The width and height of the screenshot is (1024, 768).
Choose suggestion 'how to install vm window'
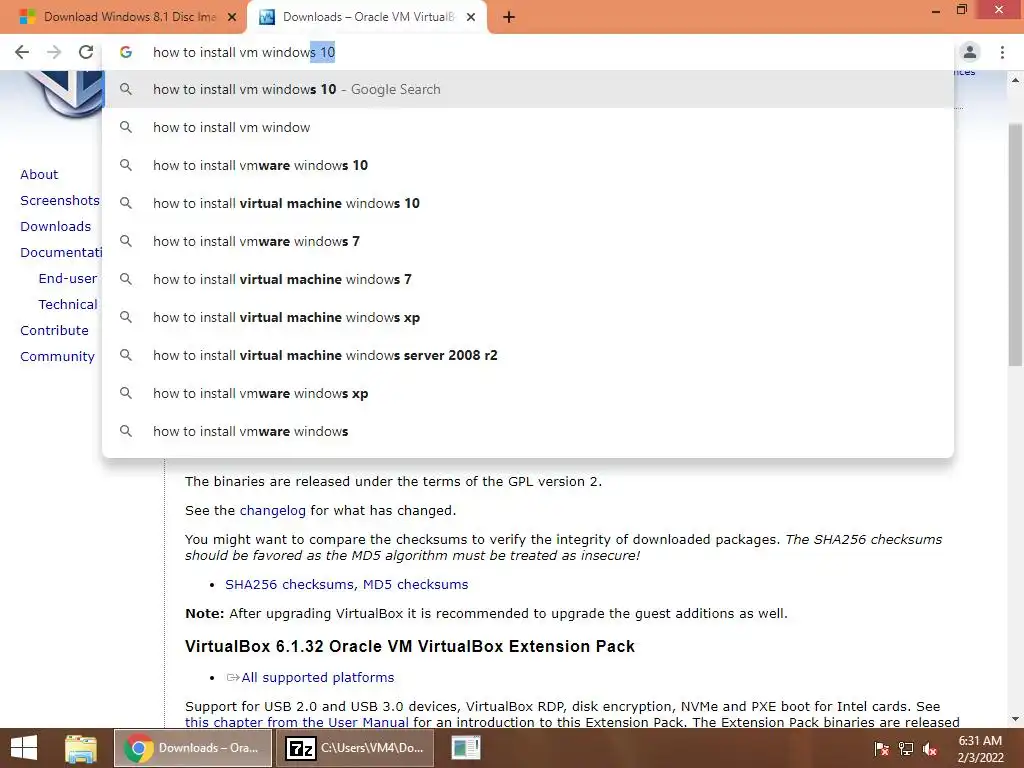[528, 127]
